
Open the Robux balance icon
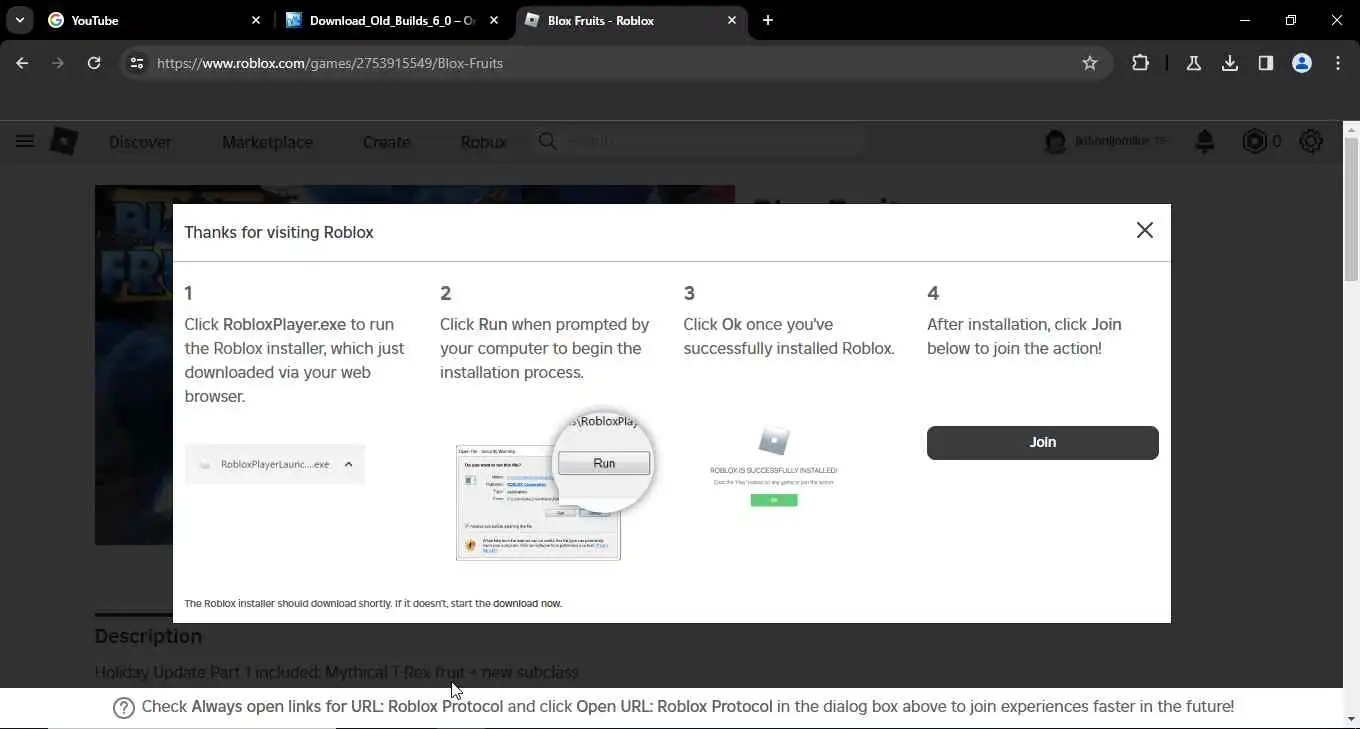[x=1254, y=142]
